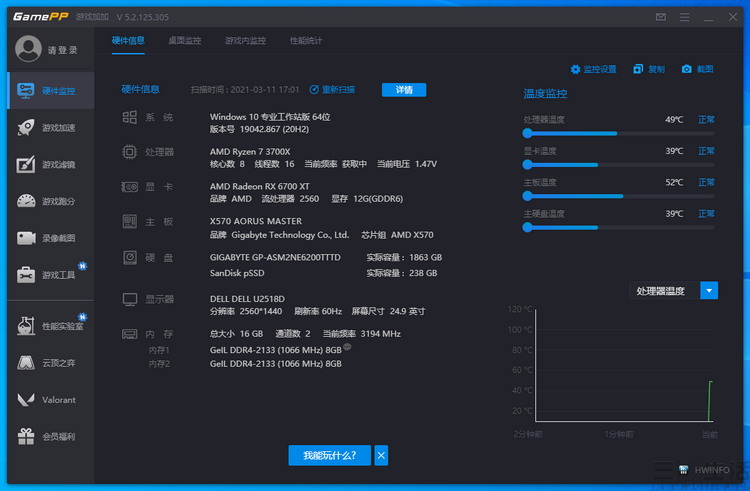The width and height of the screenshot is (750, 491).
Task: Click the 系统 Windows icon
Action: pyautogui.click(x=130, y=117)
